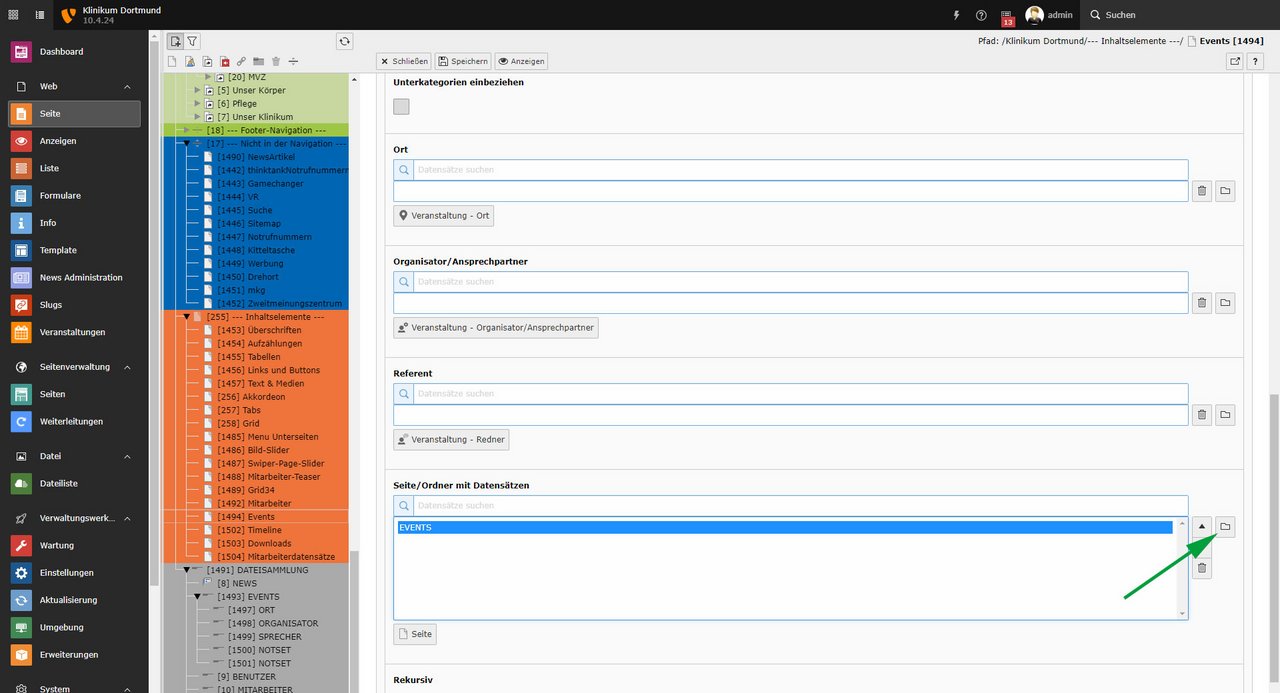Open the Dashboard module icon
Image resolution: width=1280 pixels, height=693 pixels.
coord(21,52)
